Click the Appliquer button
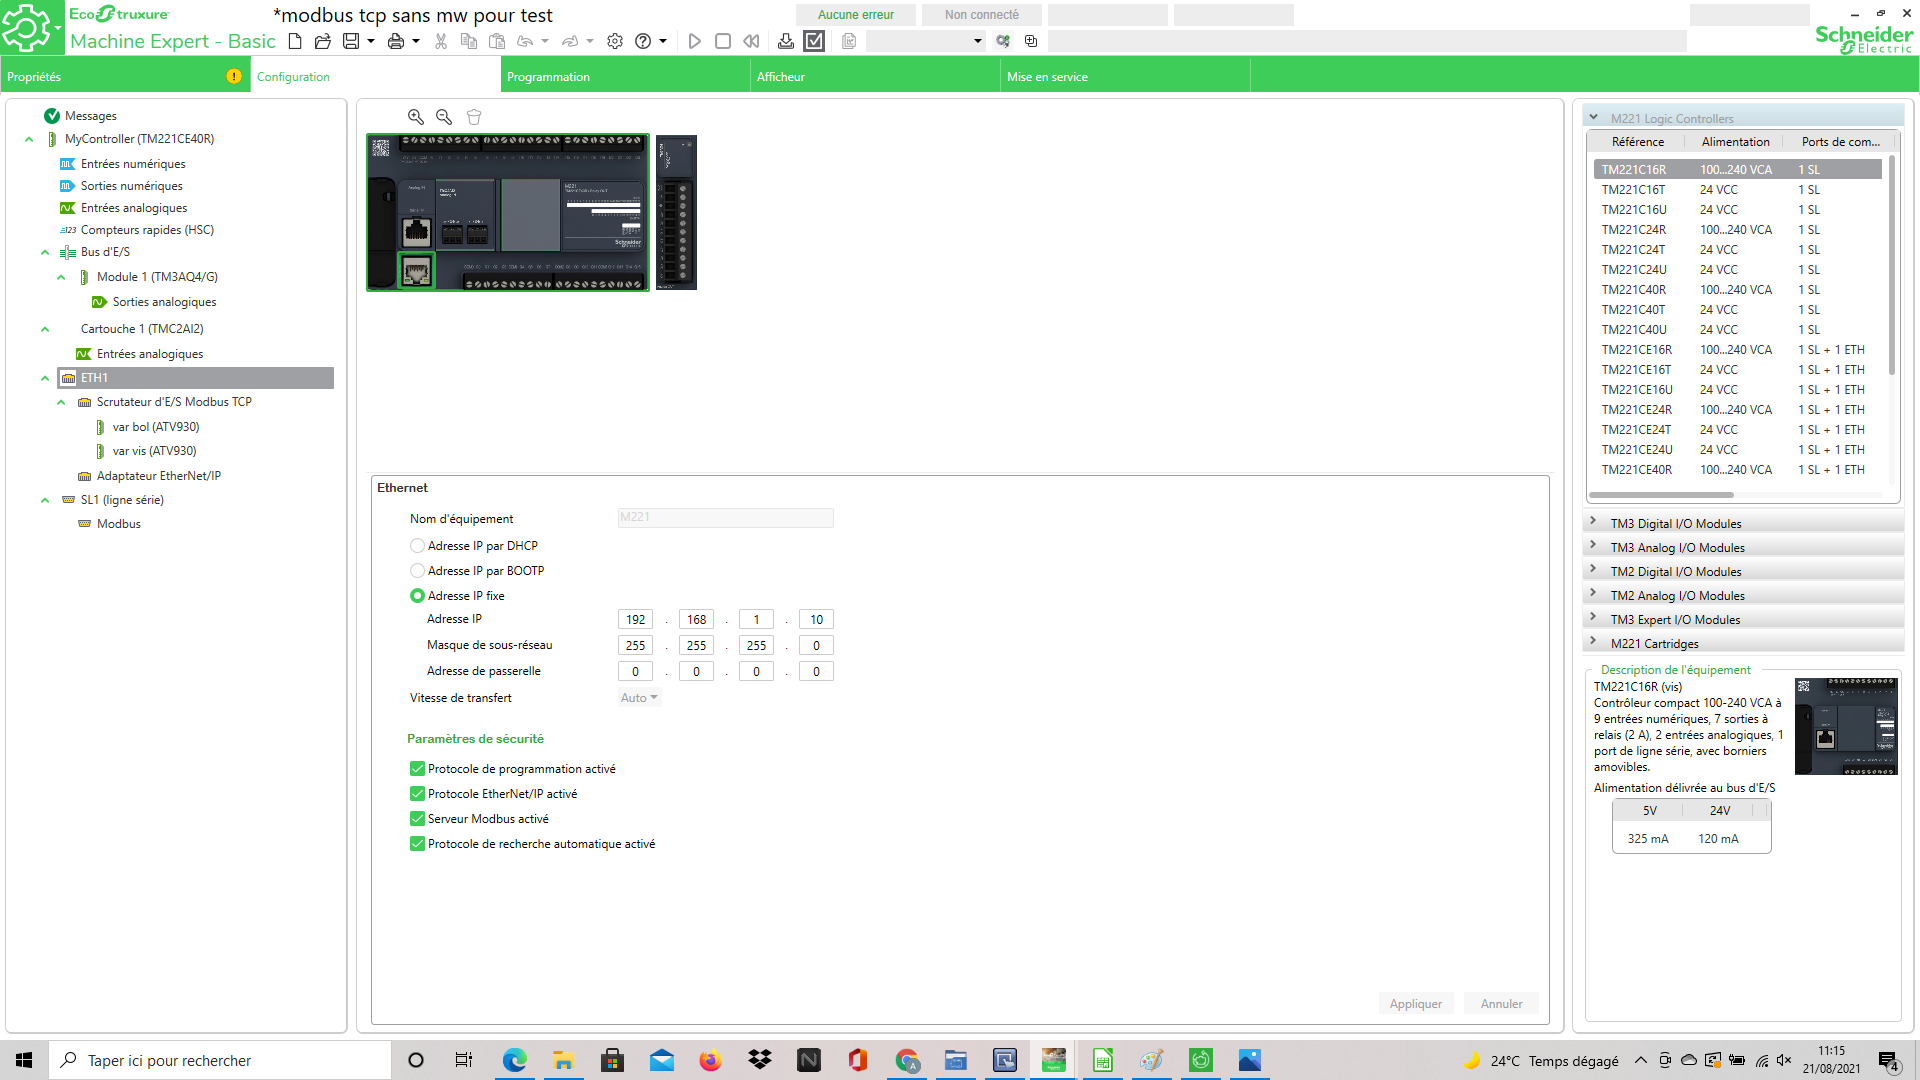1920x1080 pixels. point(1415,1004)
